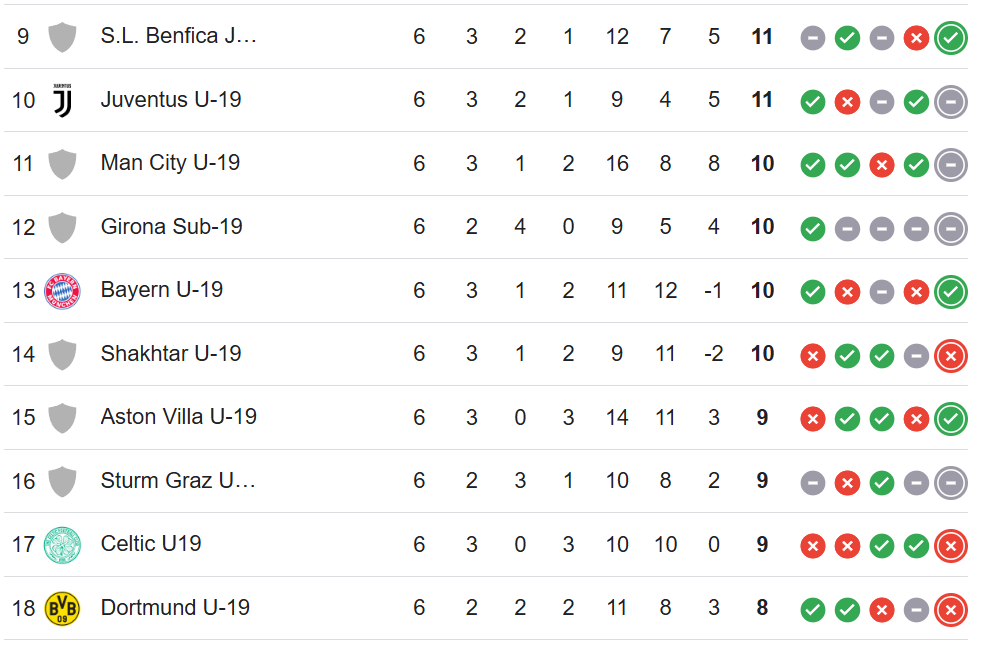Click Bayern U-19's latest win result icon
Image resolution: width=985 pixels, height=645 pixels.
click(x=950, y=292)
